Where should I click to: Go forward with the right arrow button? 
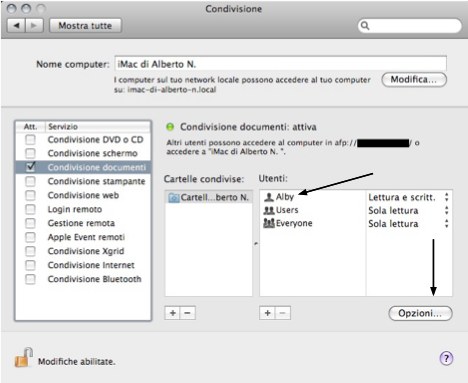[34, 26]
